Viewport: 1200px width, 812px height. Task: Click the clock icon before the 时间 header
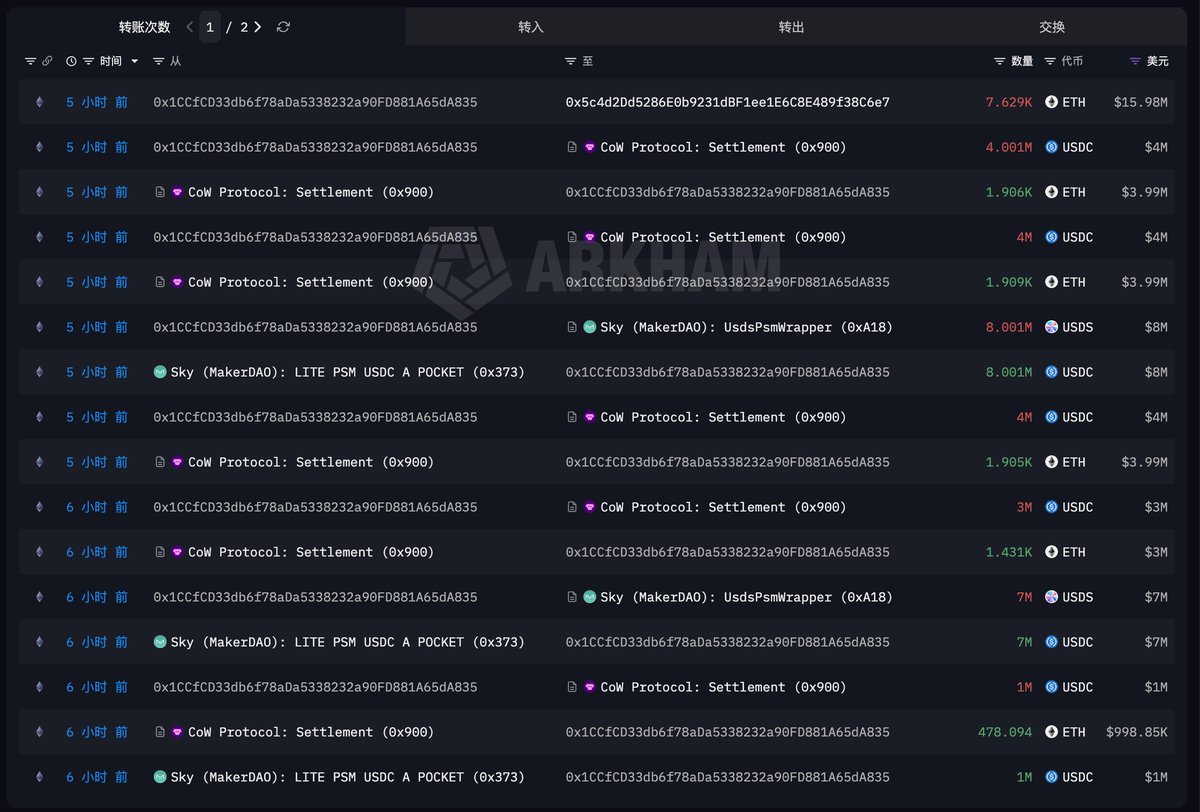(71, 61)
